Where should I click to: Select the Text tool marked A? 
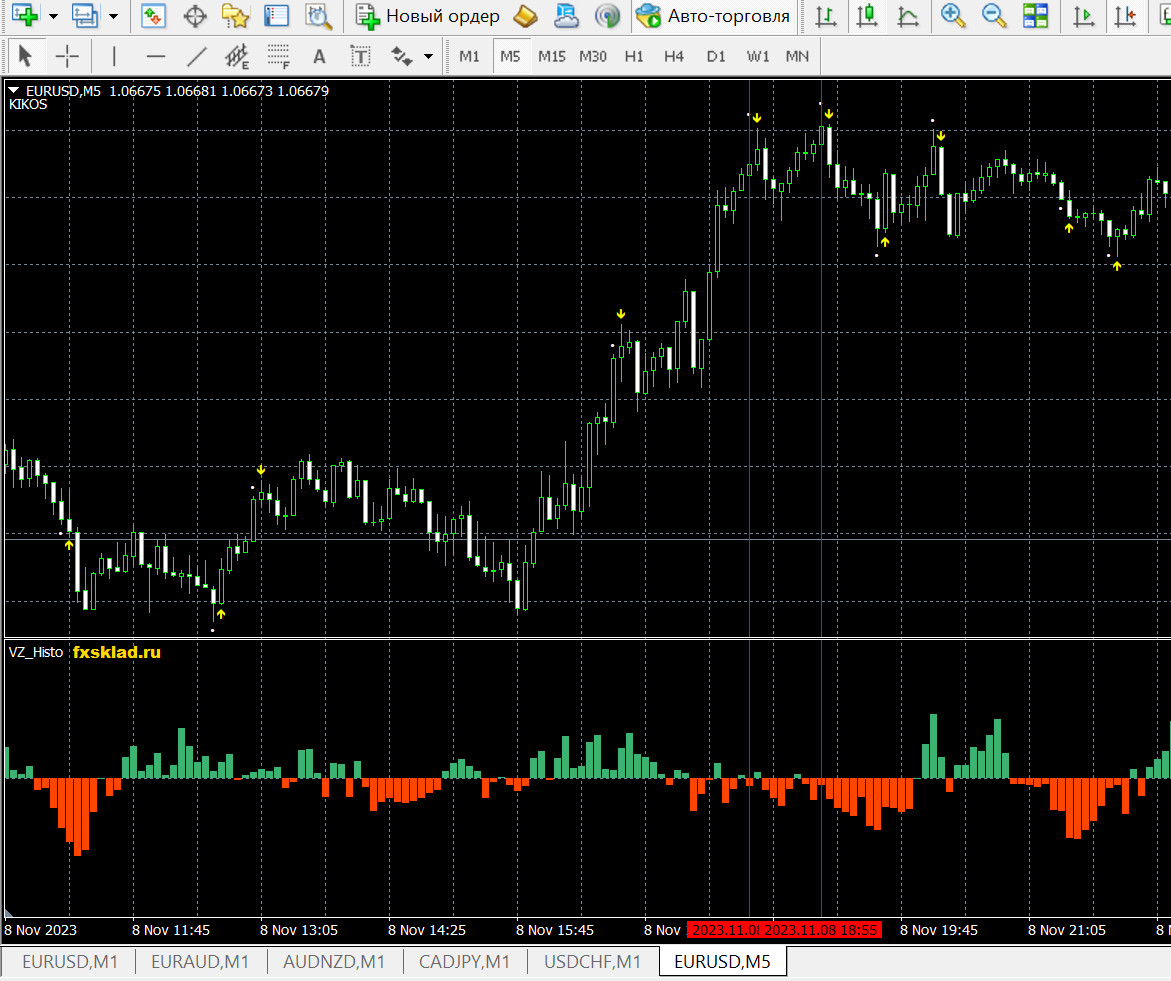tap(320, 56)
